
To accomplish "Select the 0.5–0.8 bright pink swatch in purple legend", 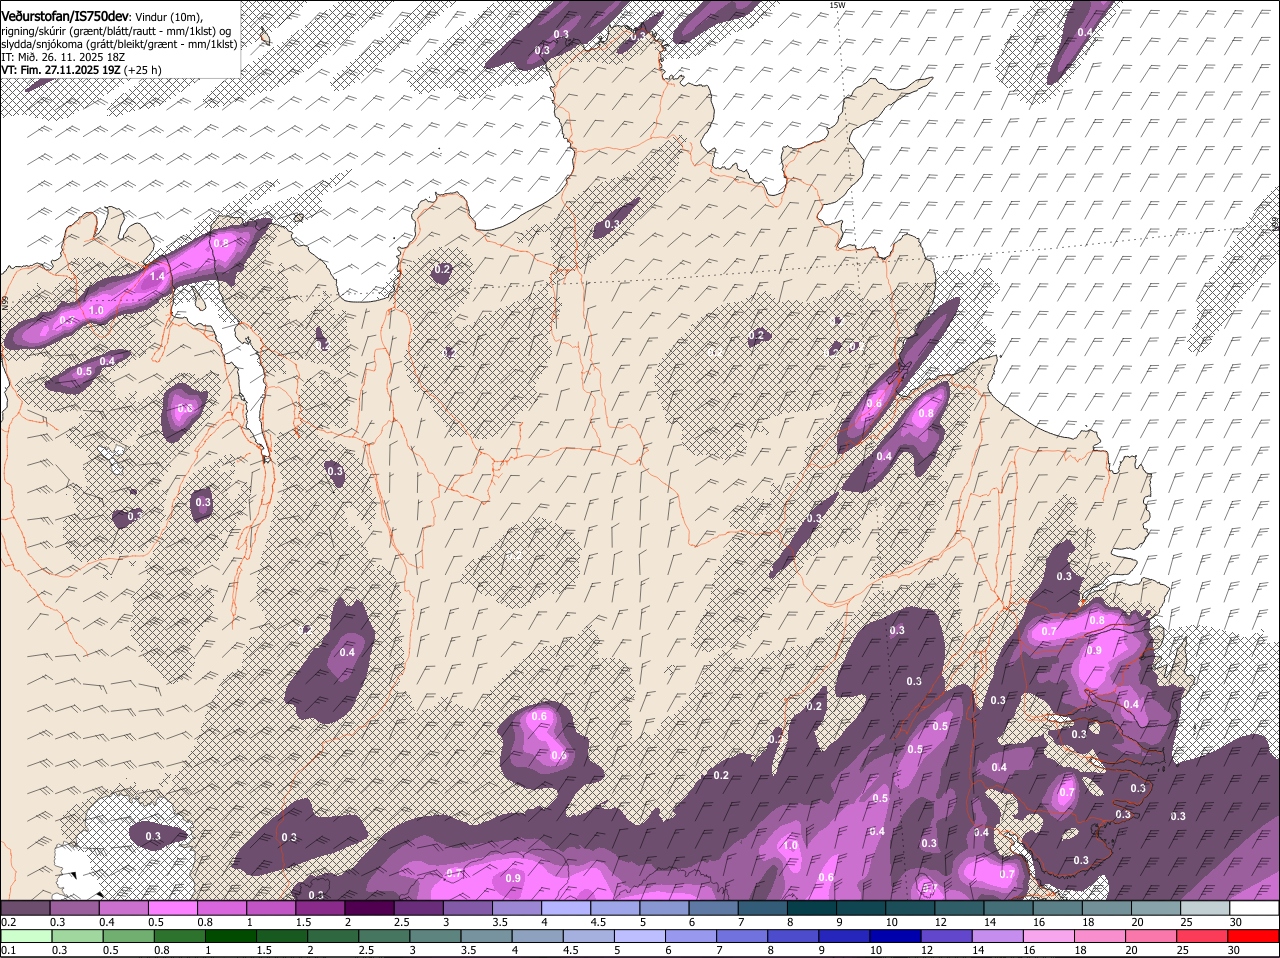I will pos(172,908).
